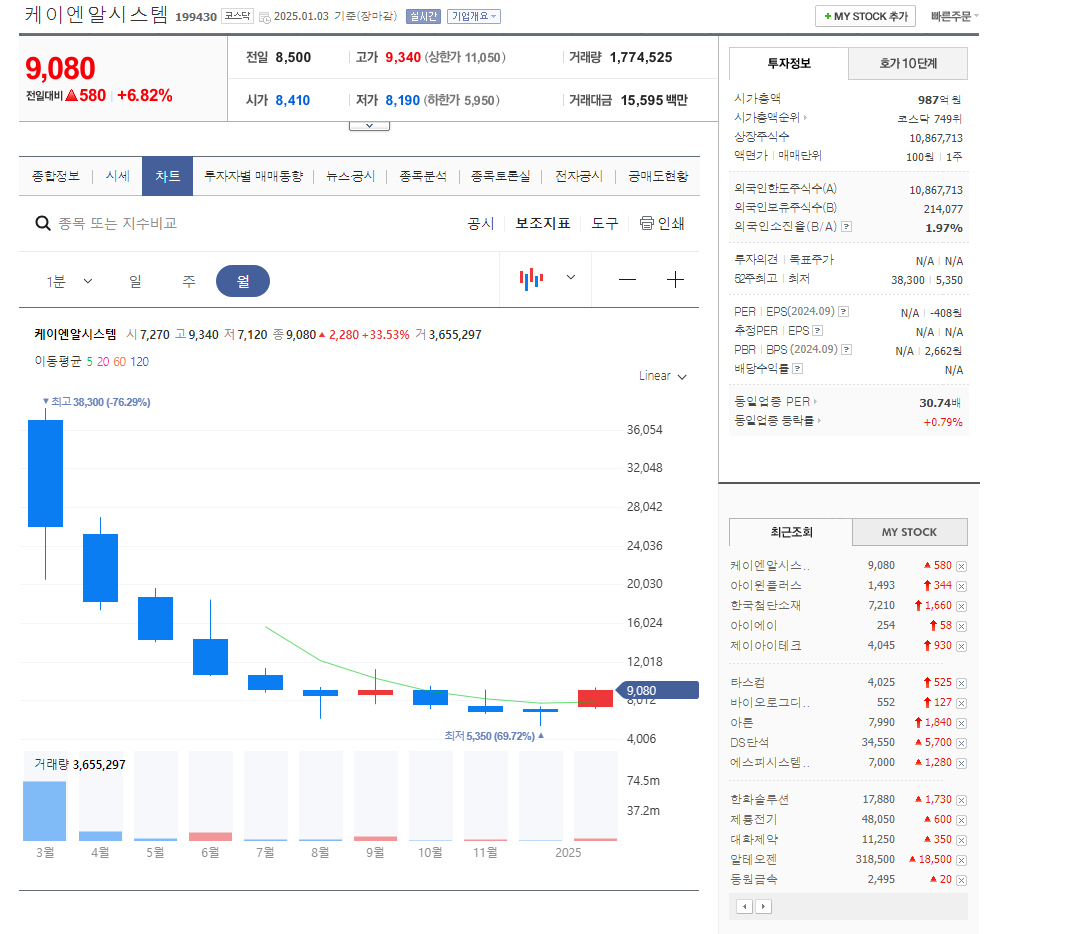Remove 알테오젠 from recent list
The height and width of the screenshot is (934, 1090).
[961, 860]
